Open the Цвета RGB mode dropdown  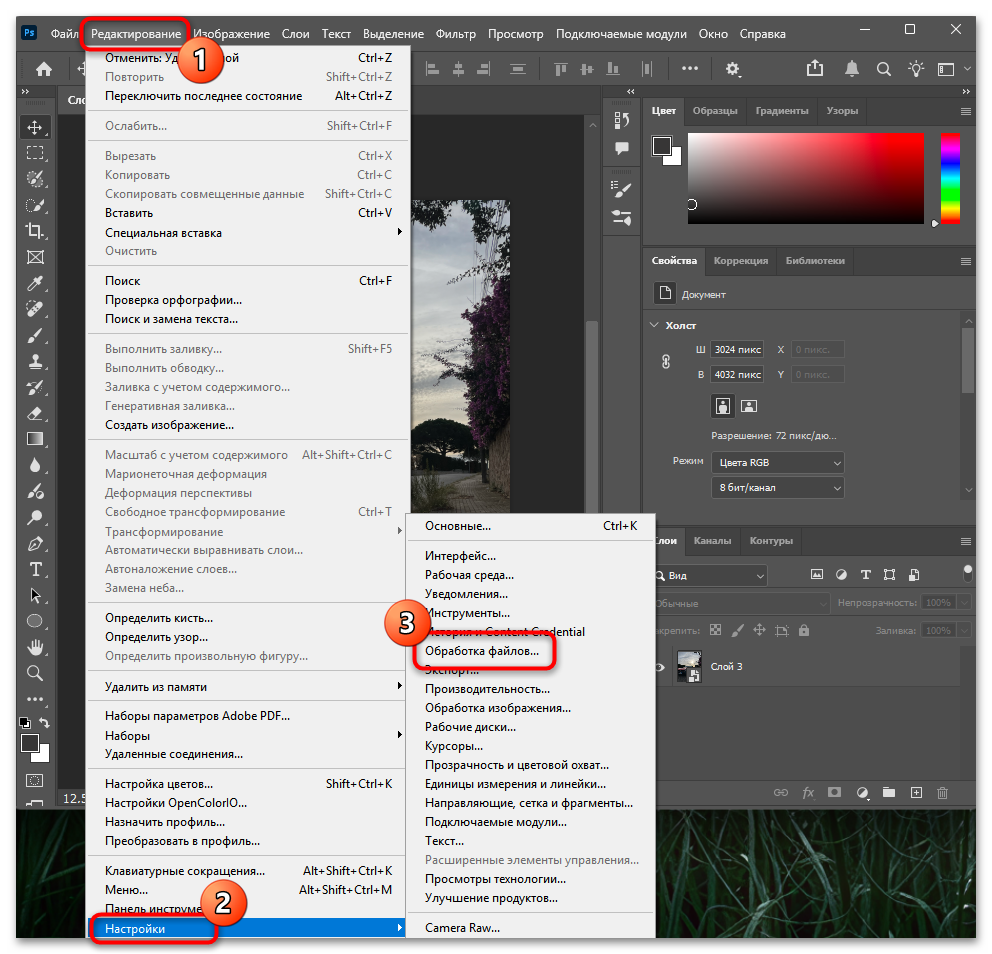[777, 463]
